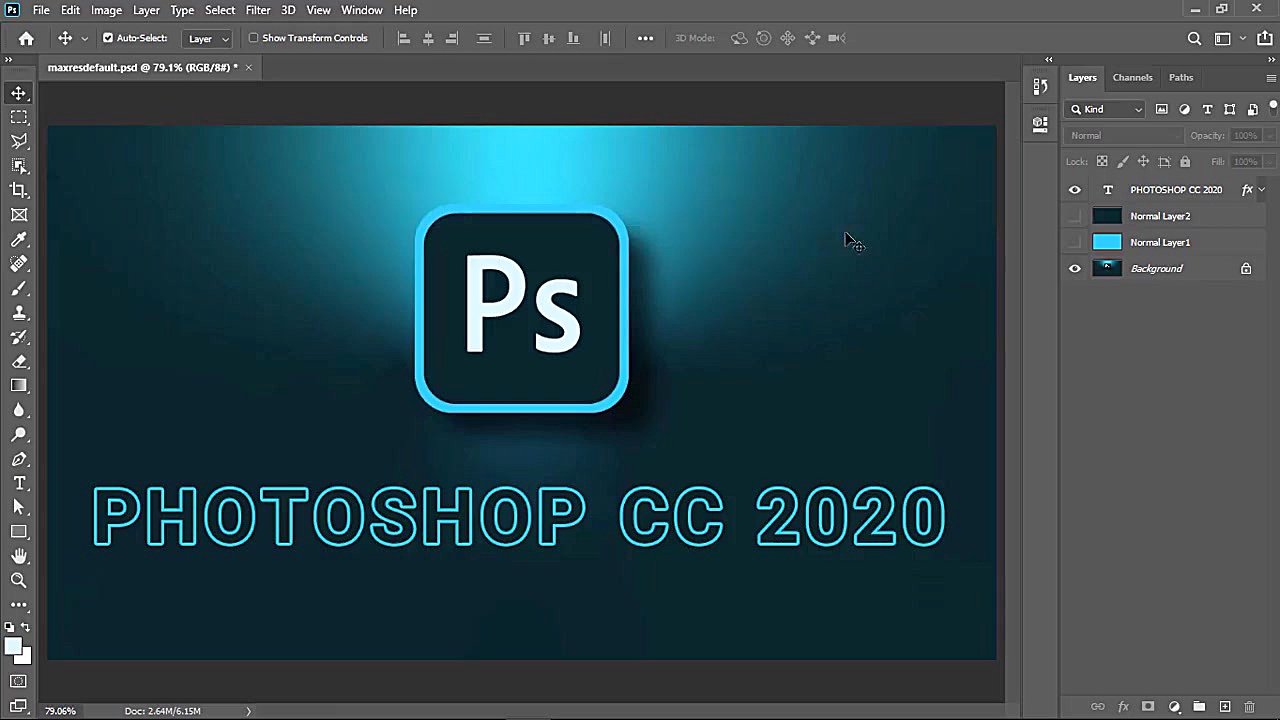1280x720 pixels.
Task: Select the Polygonal Lasso tool
Action: [19, 141]
